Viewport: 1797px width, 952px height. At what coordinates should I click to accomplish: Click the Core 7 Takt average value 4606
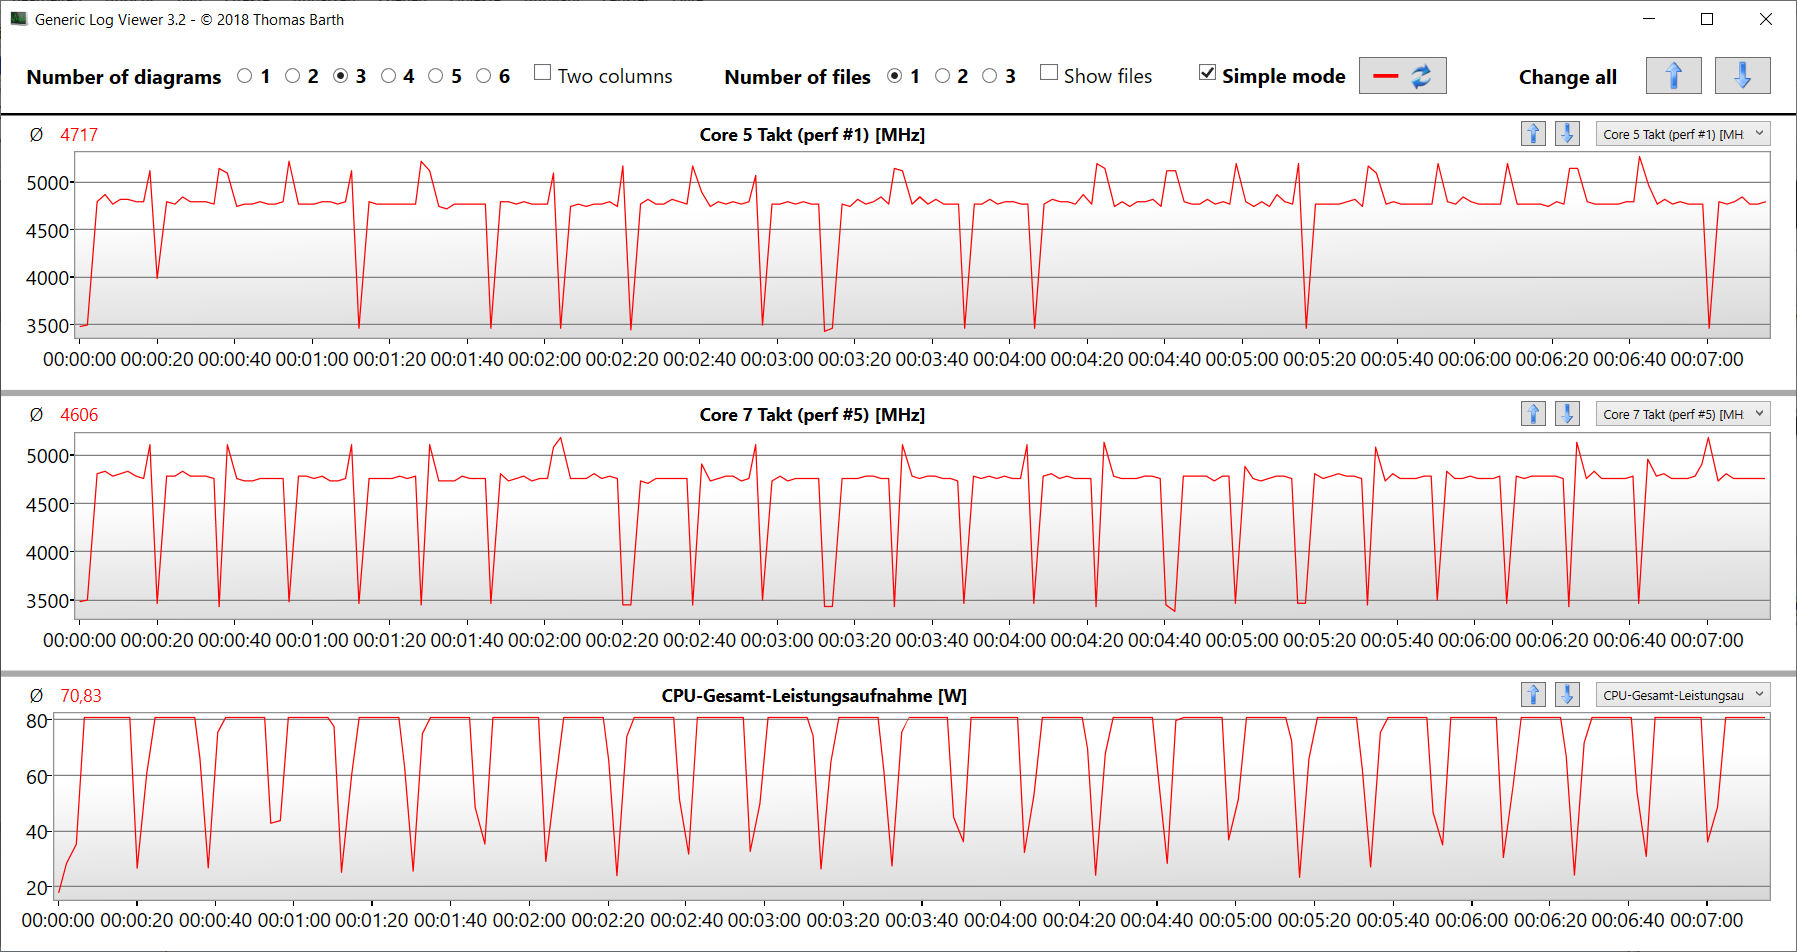click(79, 415)
